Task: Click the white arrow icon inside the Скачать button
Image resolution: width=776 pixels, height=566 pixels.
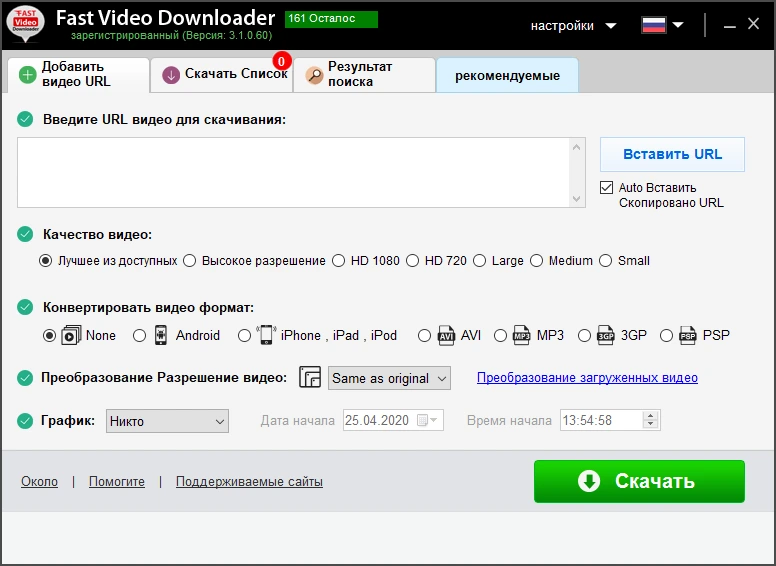Action: (589, 481)
